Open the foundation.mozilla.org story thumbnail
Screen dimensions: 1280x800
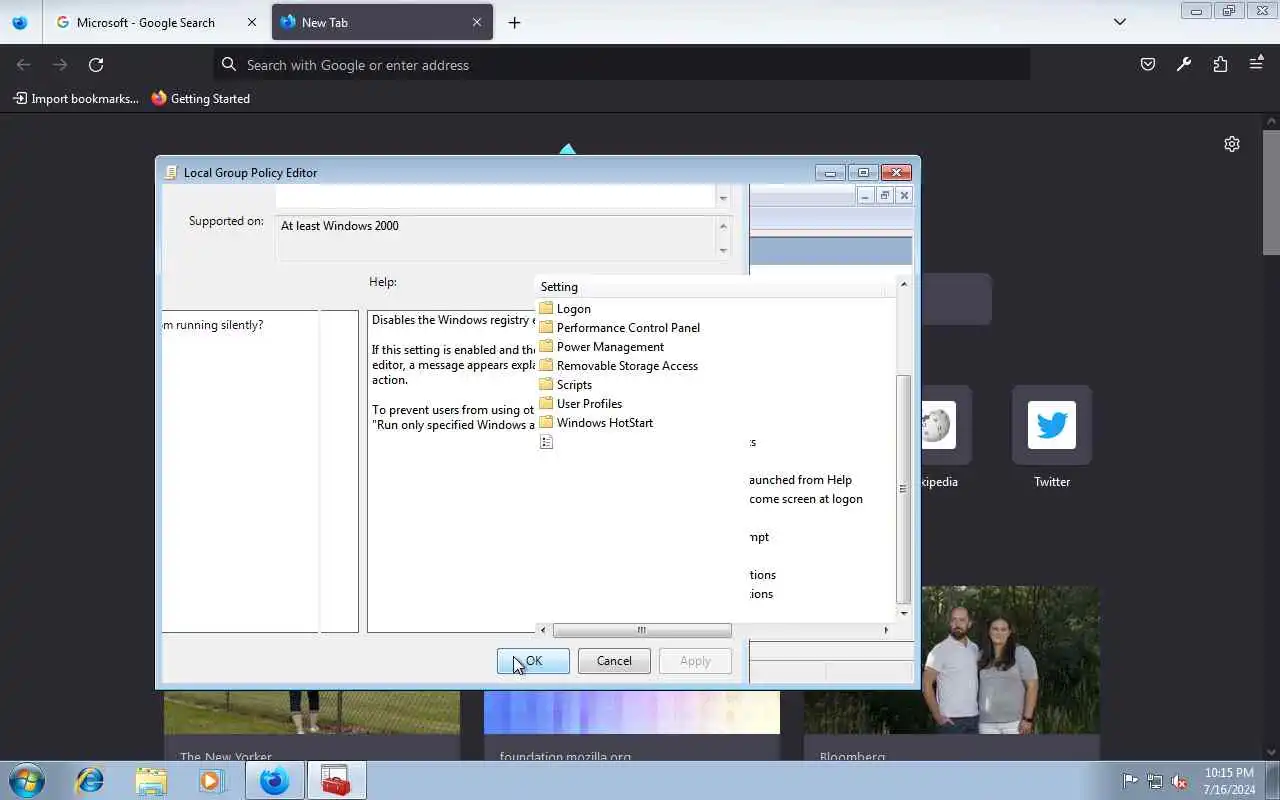(632, 712)
